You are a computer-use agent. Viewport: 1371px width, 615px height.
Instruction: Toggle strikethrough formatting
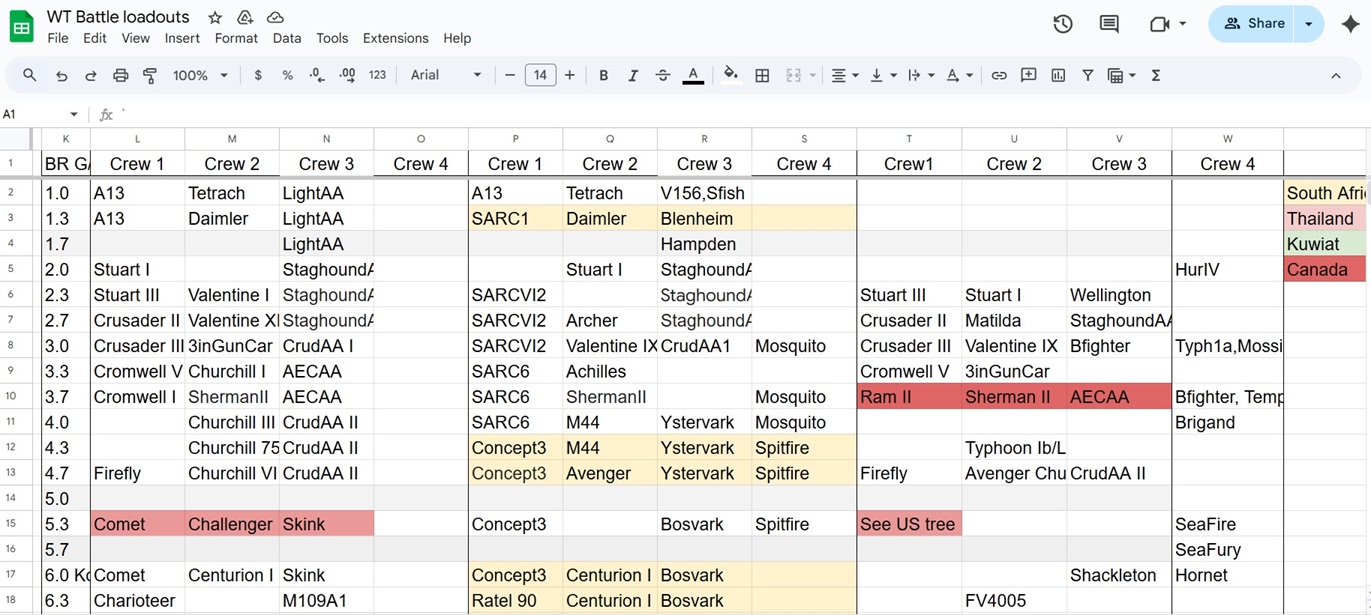point(663,75)
